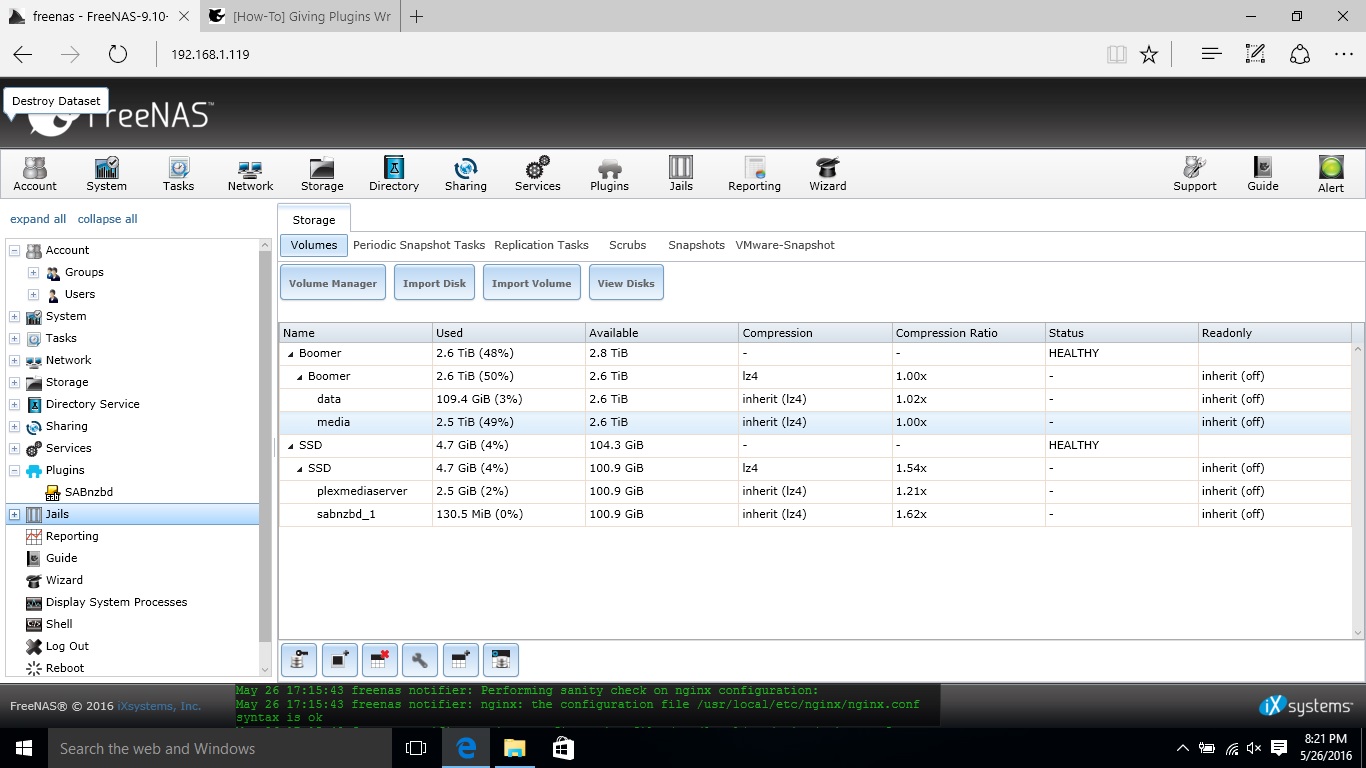This screenshot has width=1366, height=768.
Task: Add page to favorites with star icon
Action: click(1149, 54)
